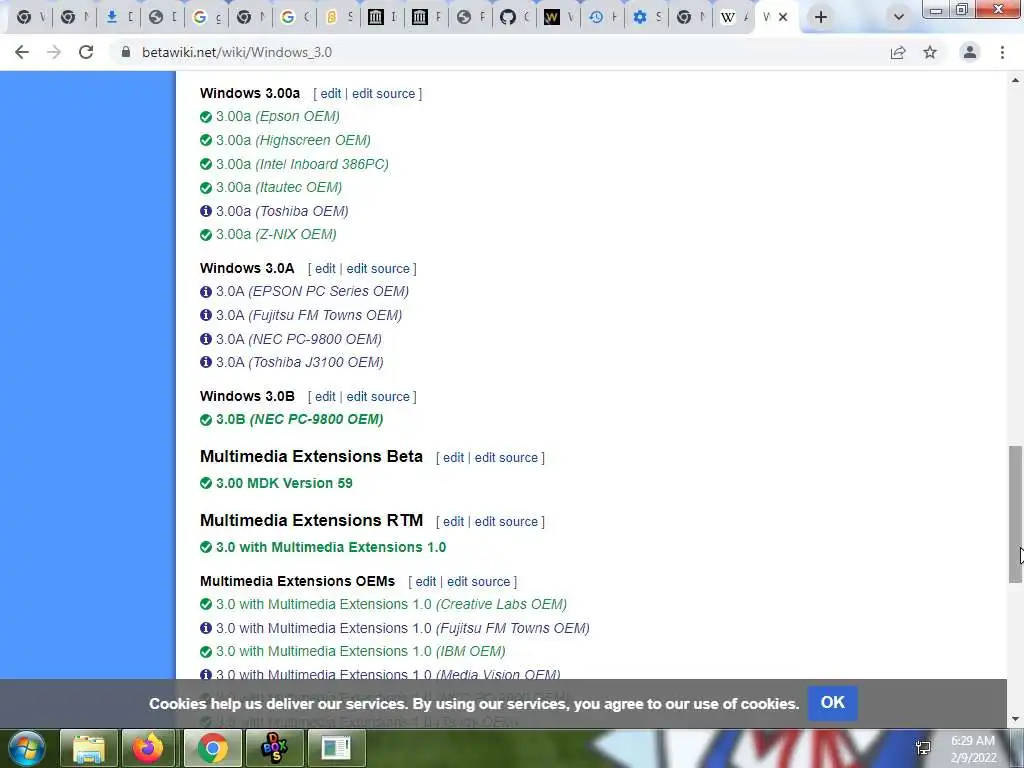Edit source of Multimedia Extensions RTM

506,522
